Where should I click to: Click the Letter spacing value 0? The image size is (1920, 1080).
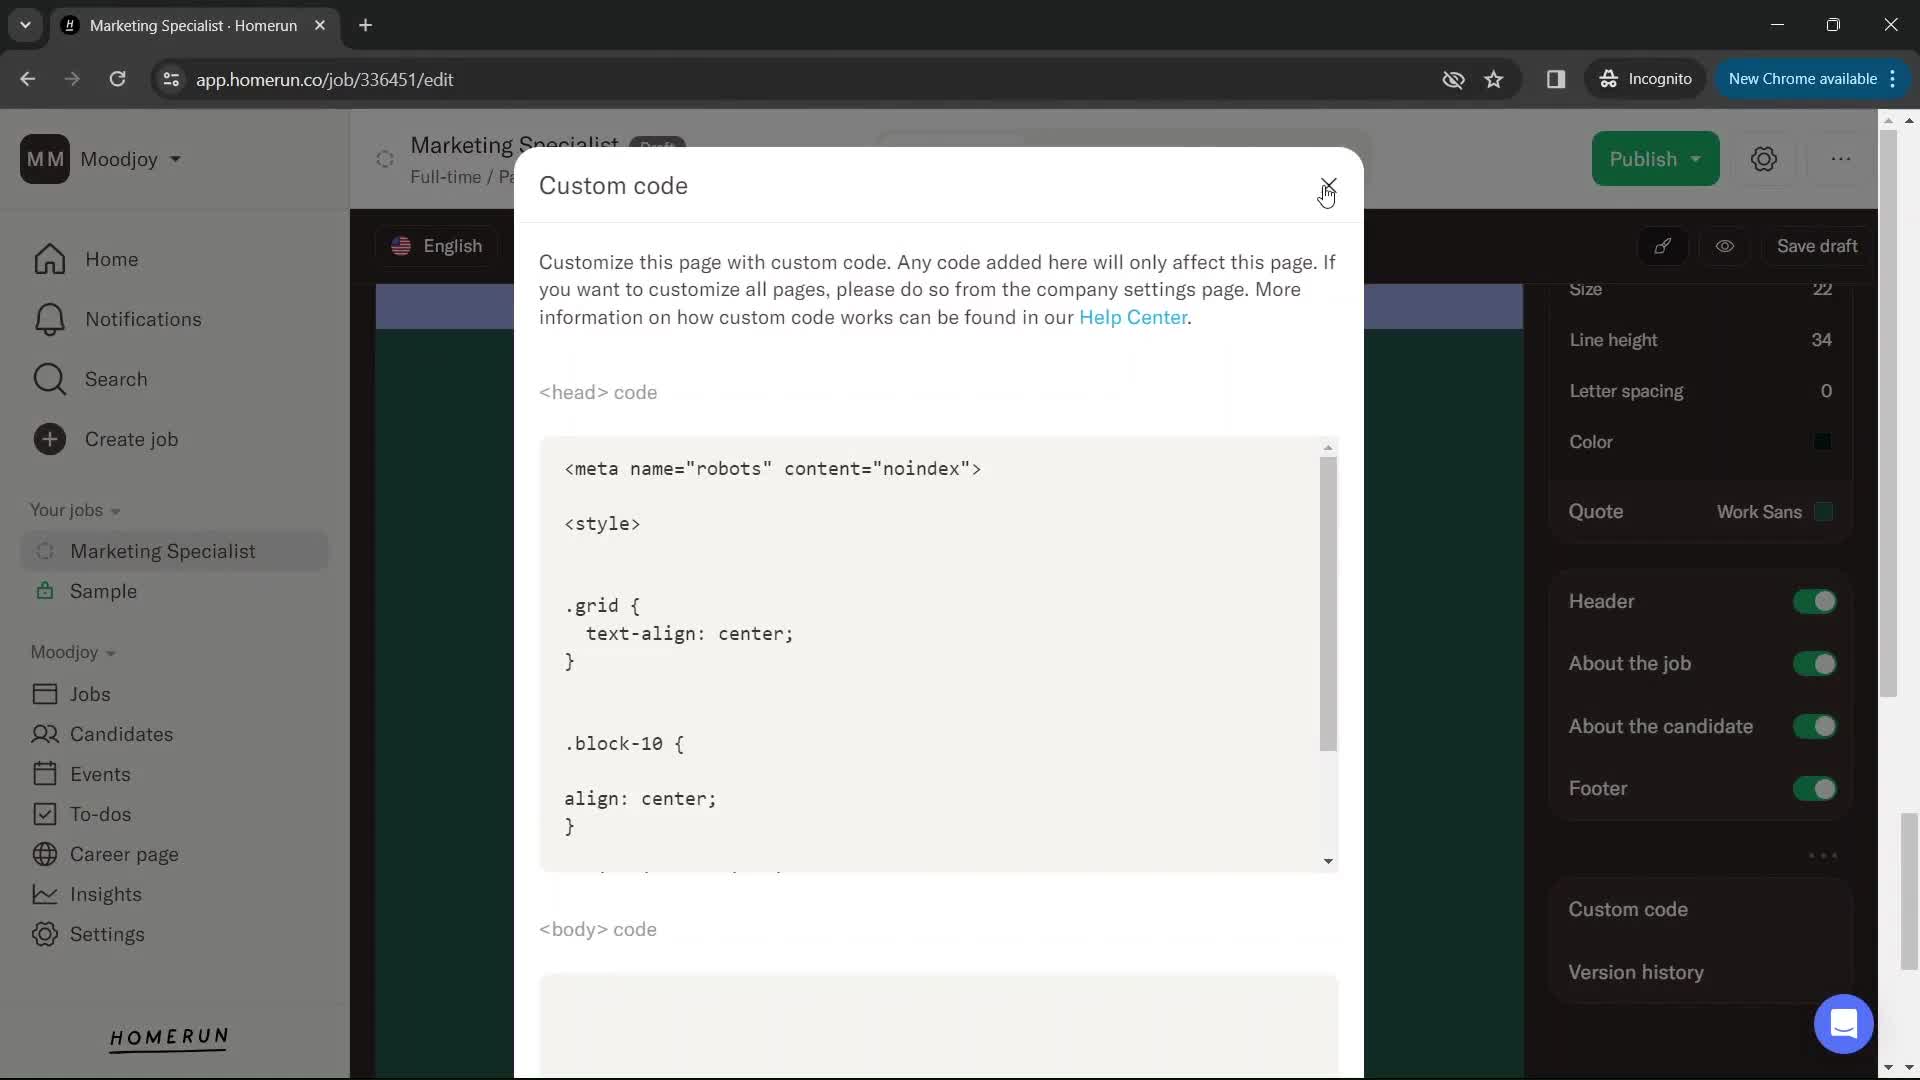click(1826, 391)
